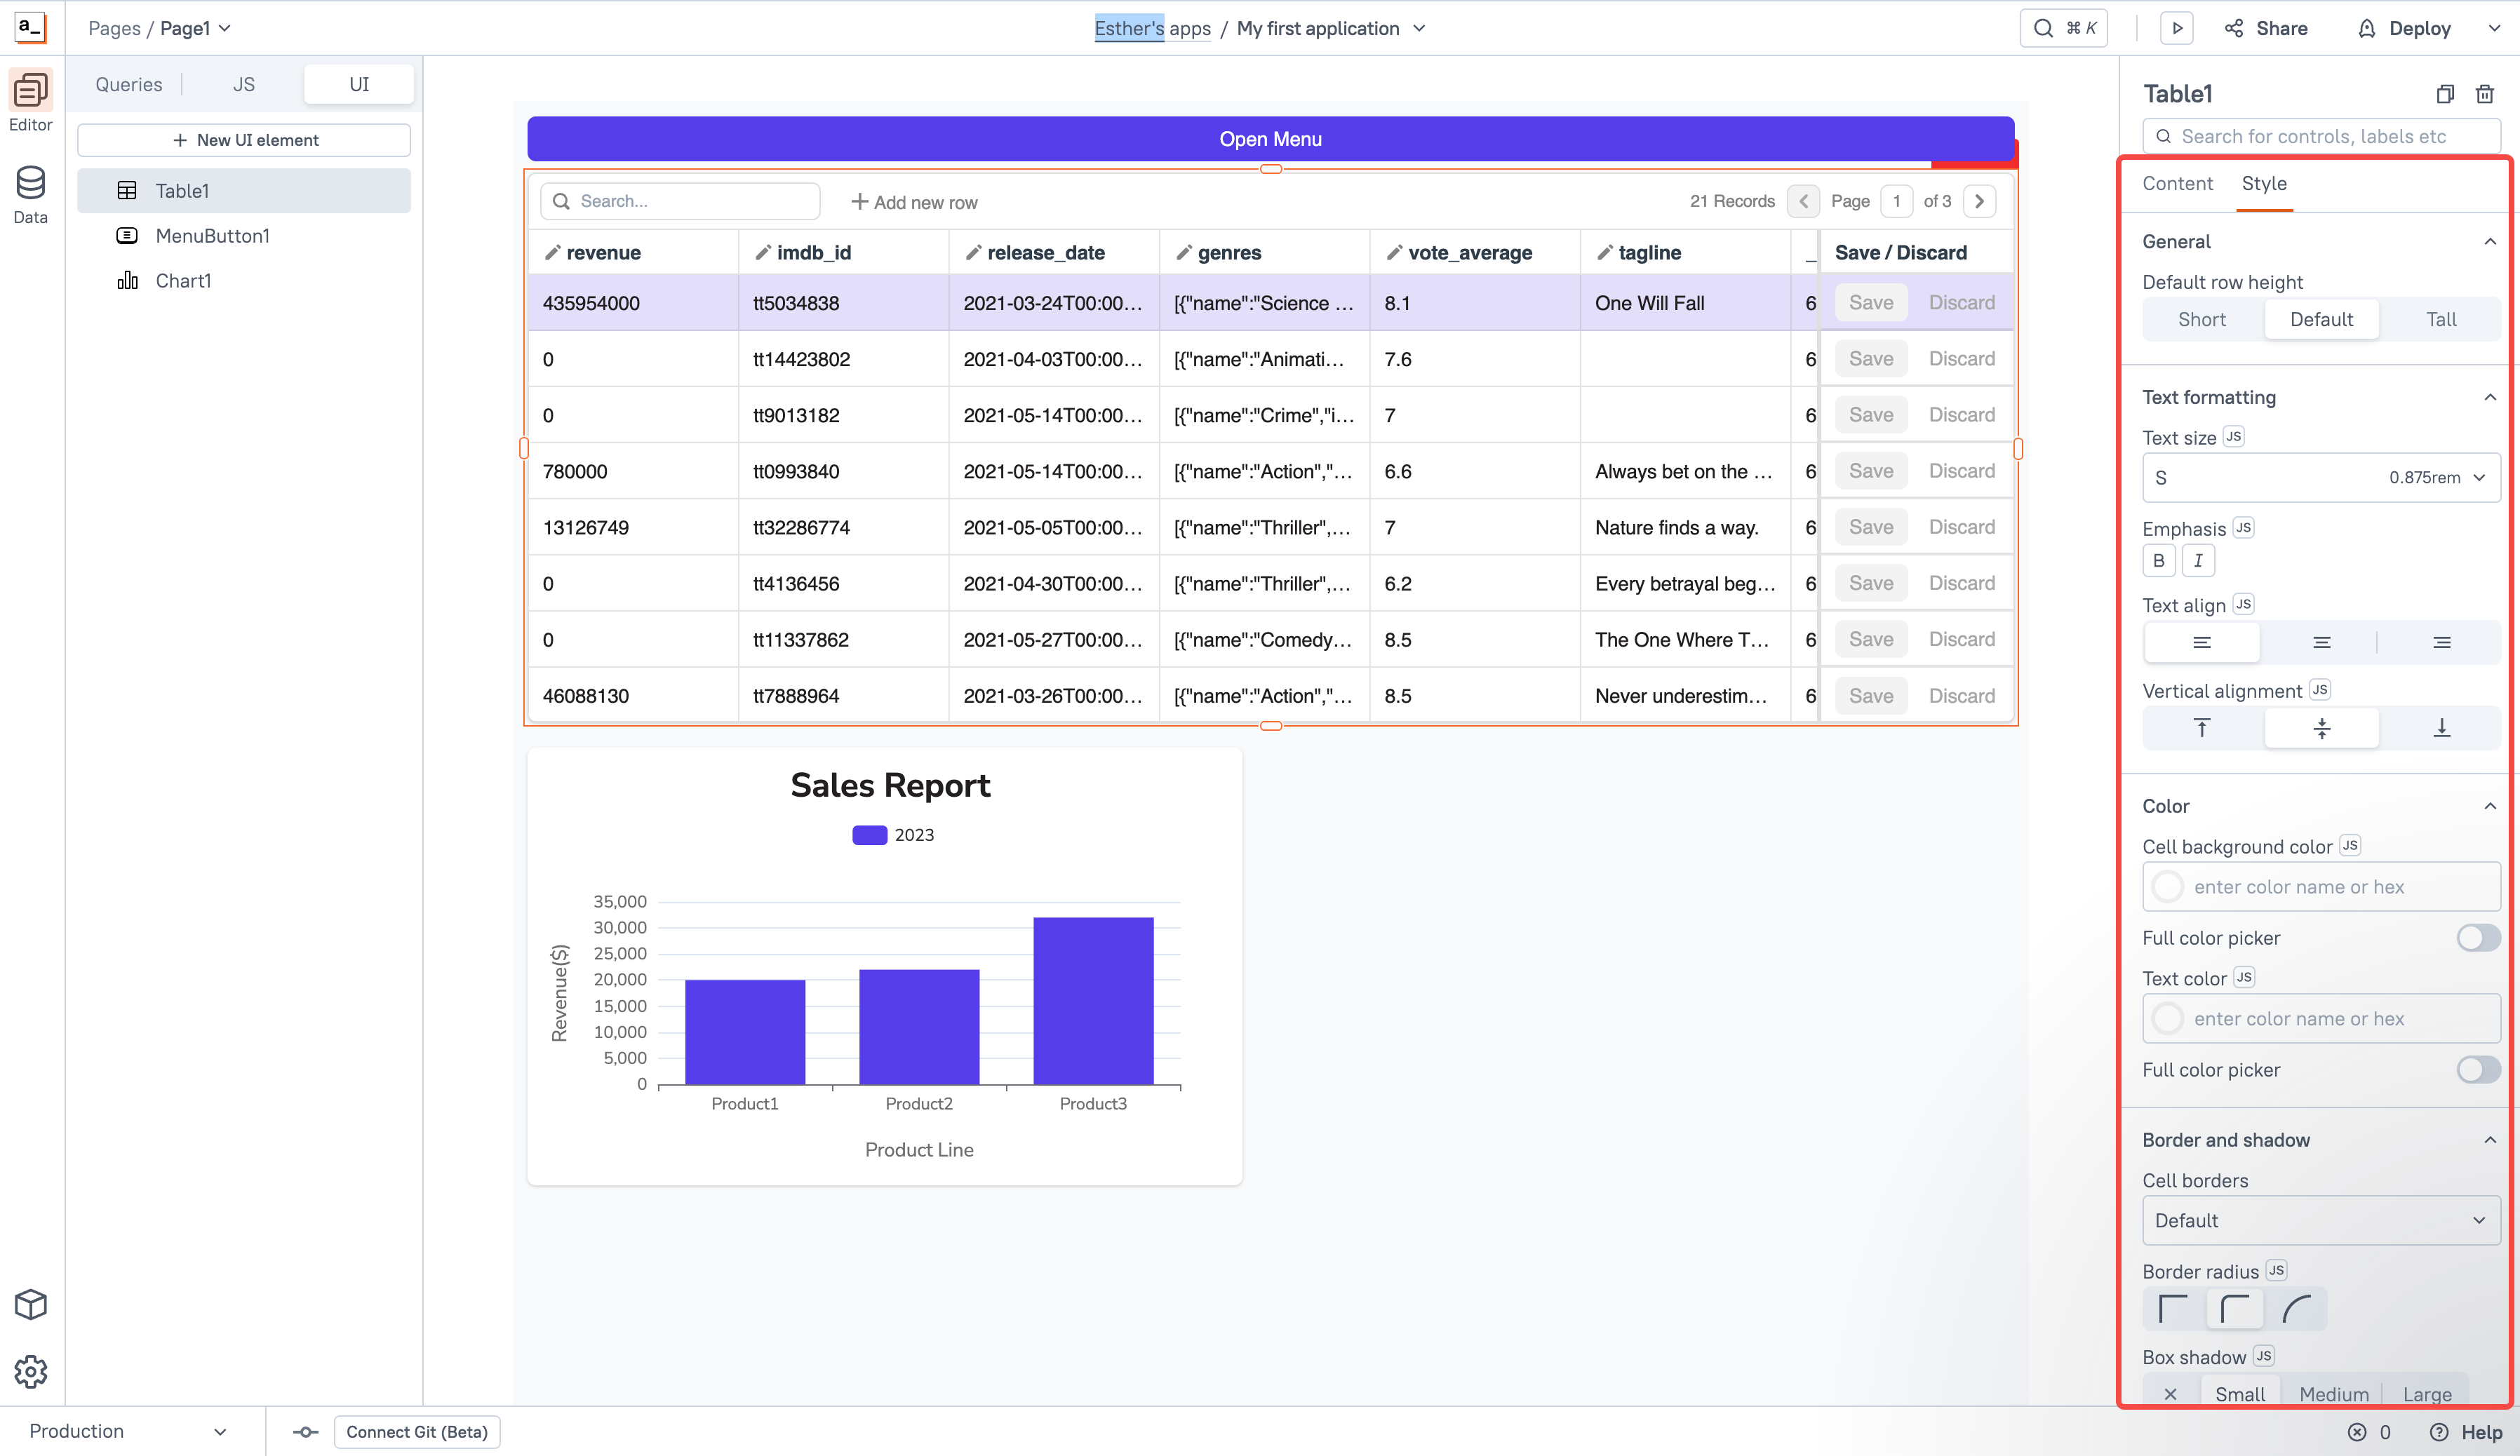Click the cell background color swatch
The image size is (2520, 1456).
(2167, 887)
